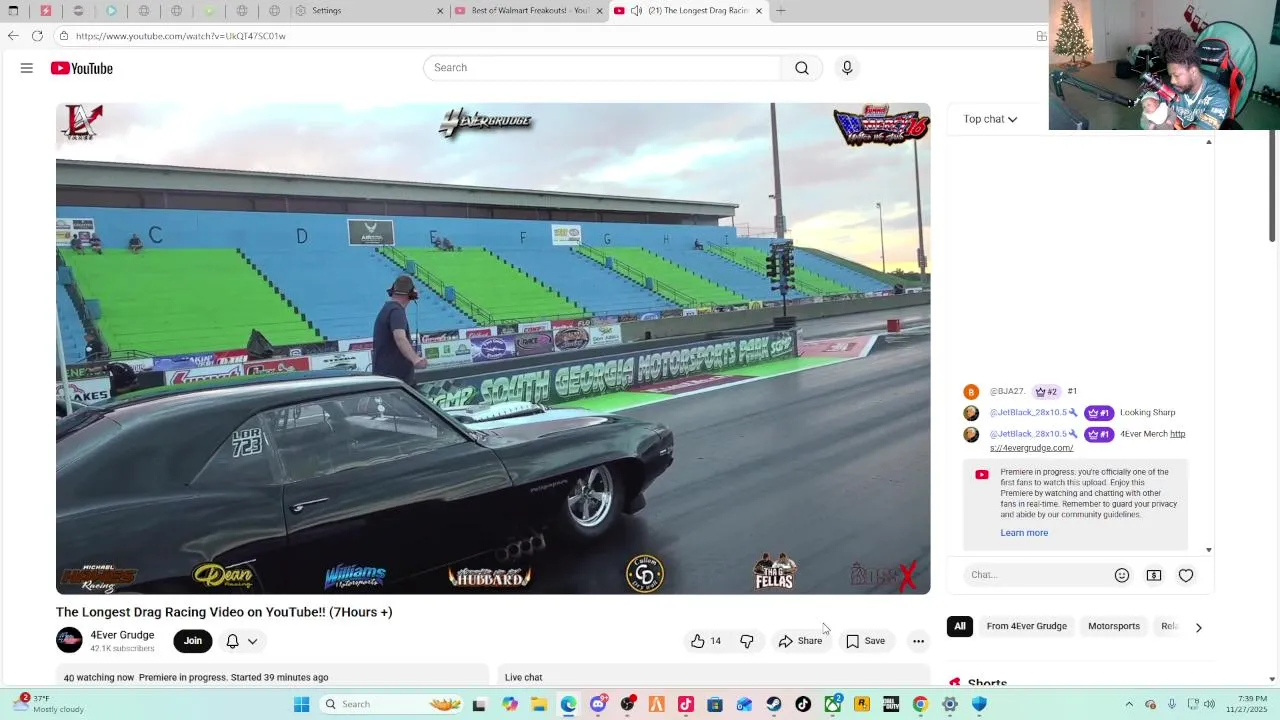Open the weather widget showing 37°F

tap(47, 704)
